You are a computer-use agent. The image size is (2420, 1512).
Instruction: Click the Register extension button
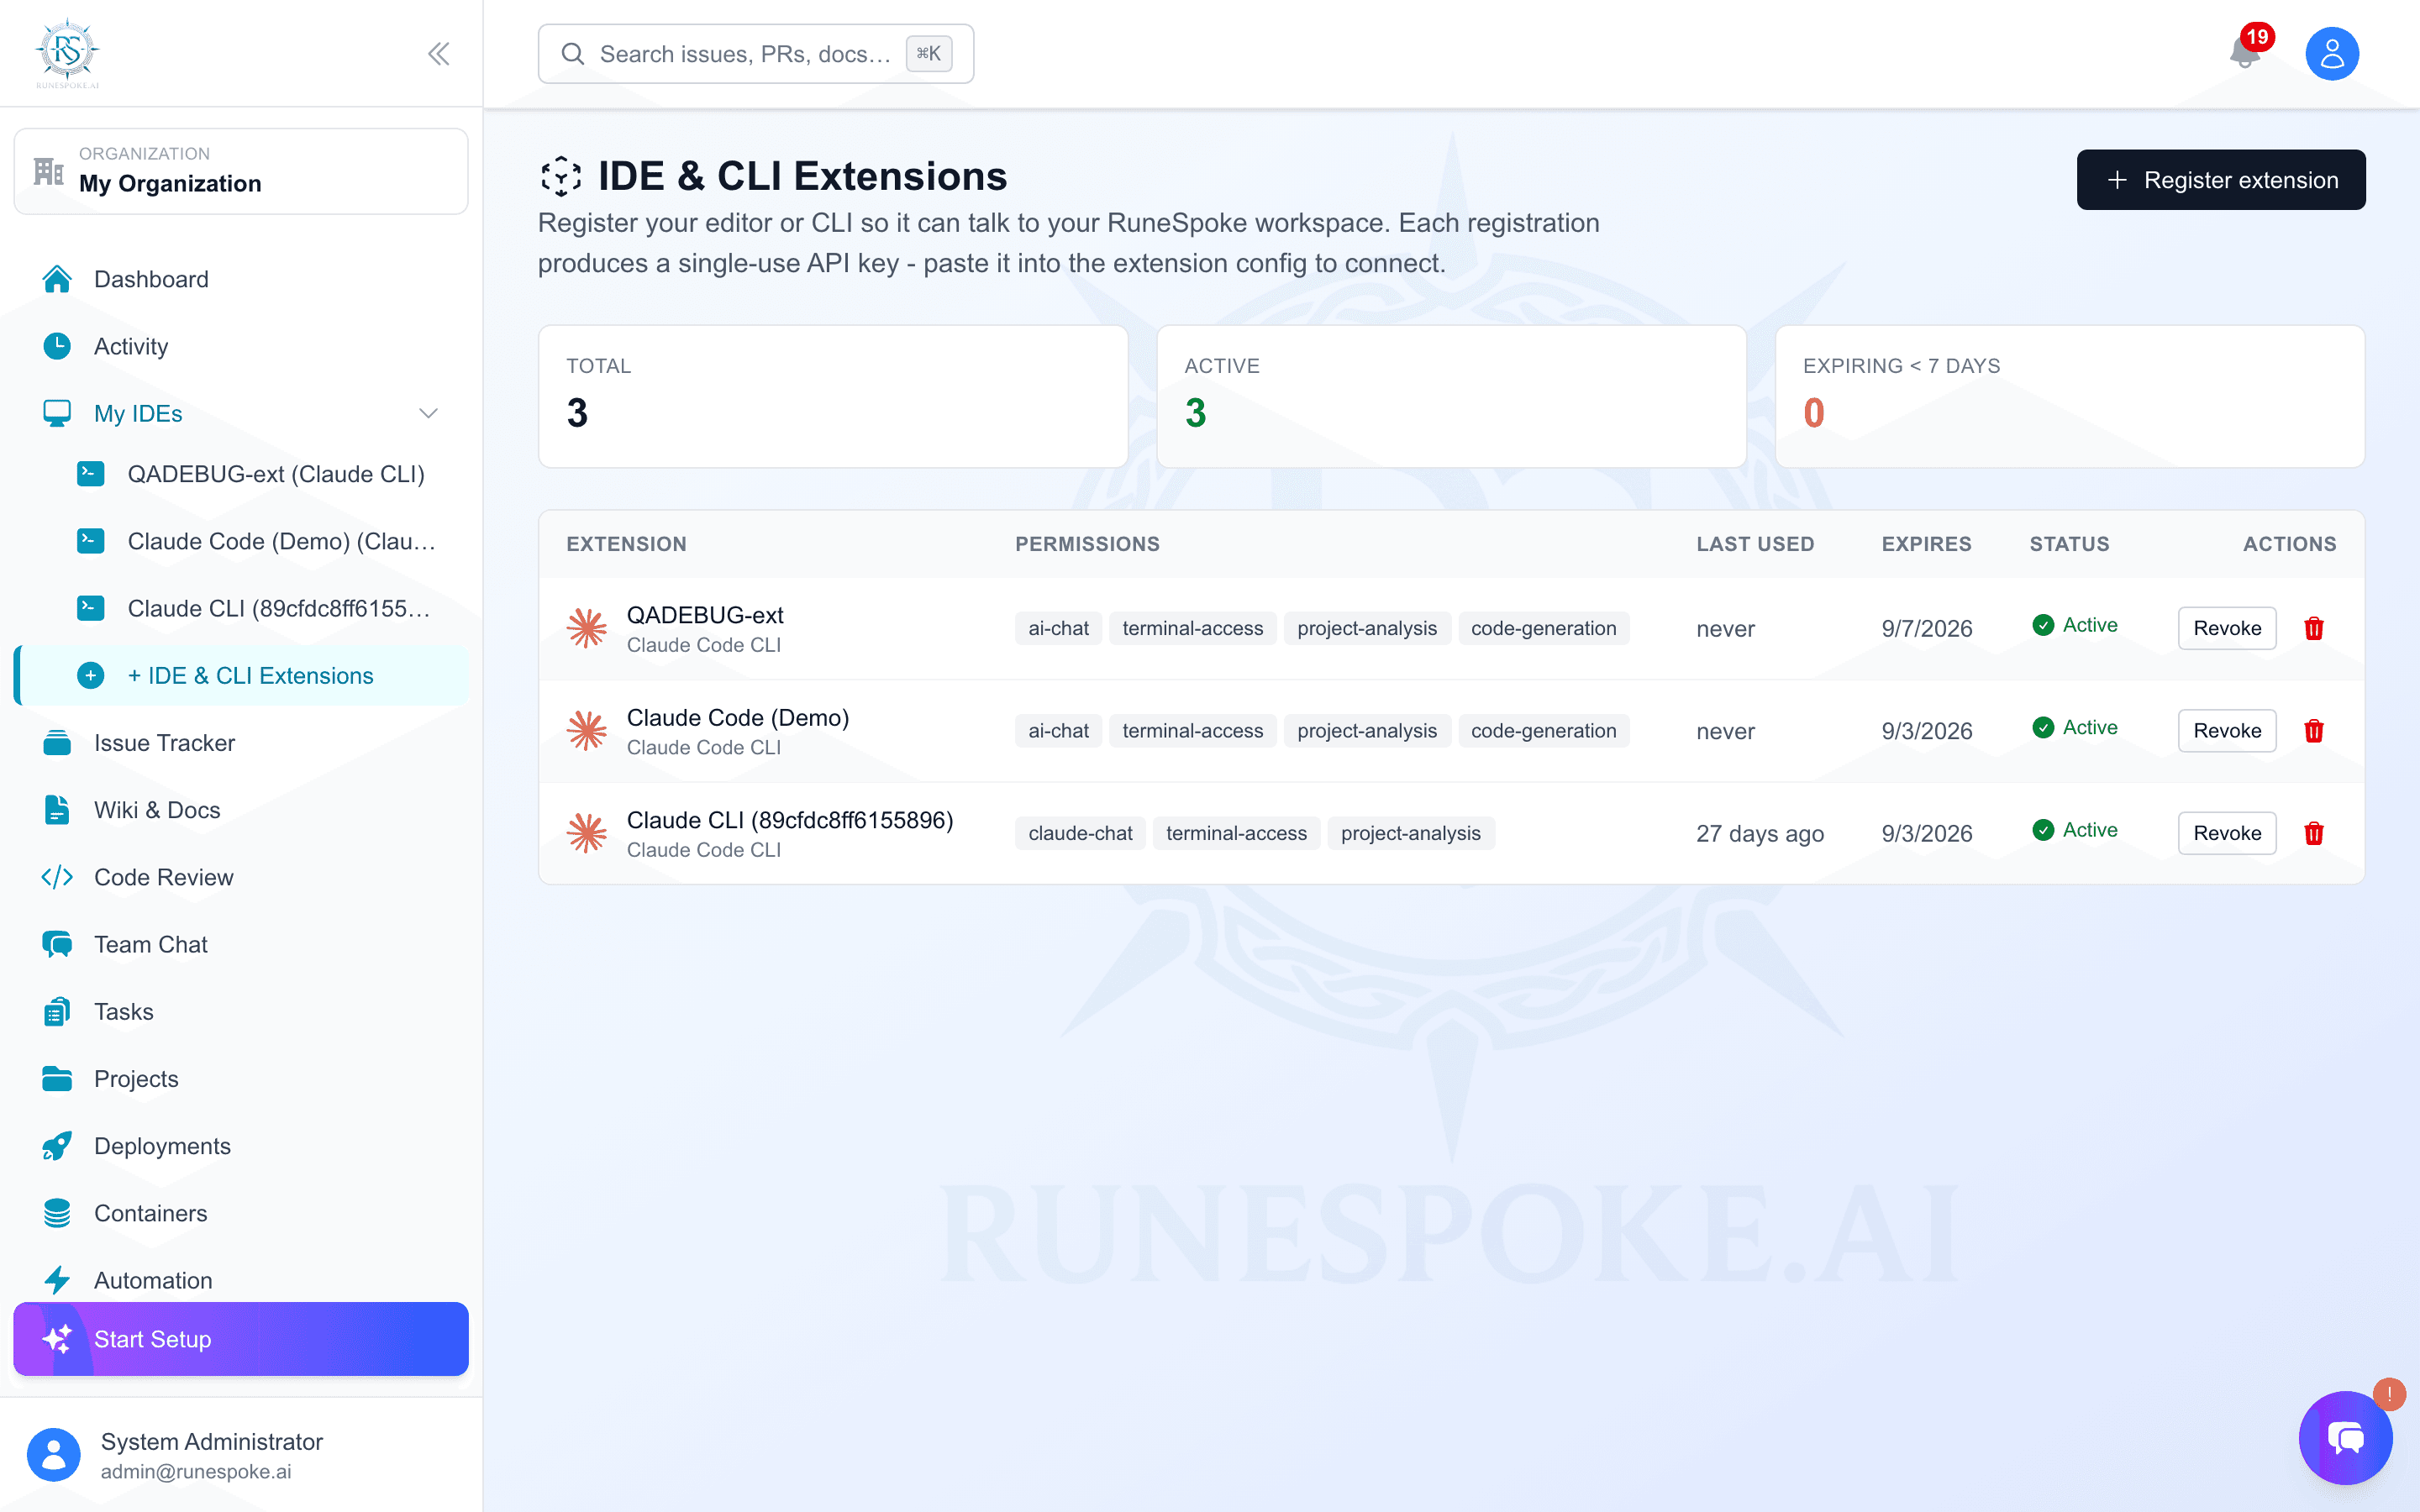(2220, 180)
